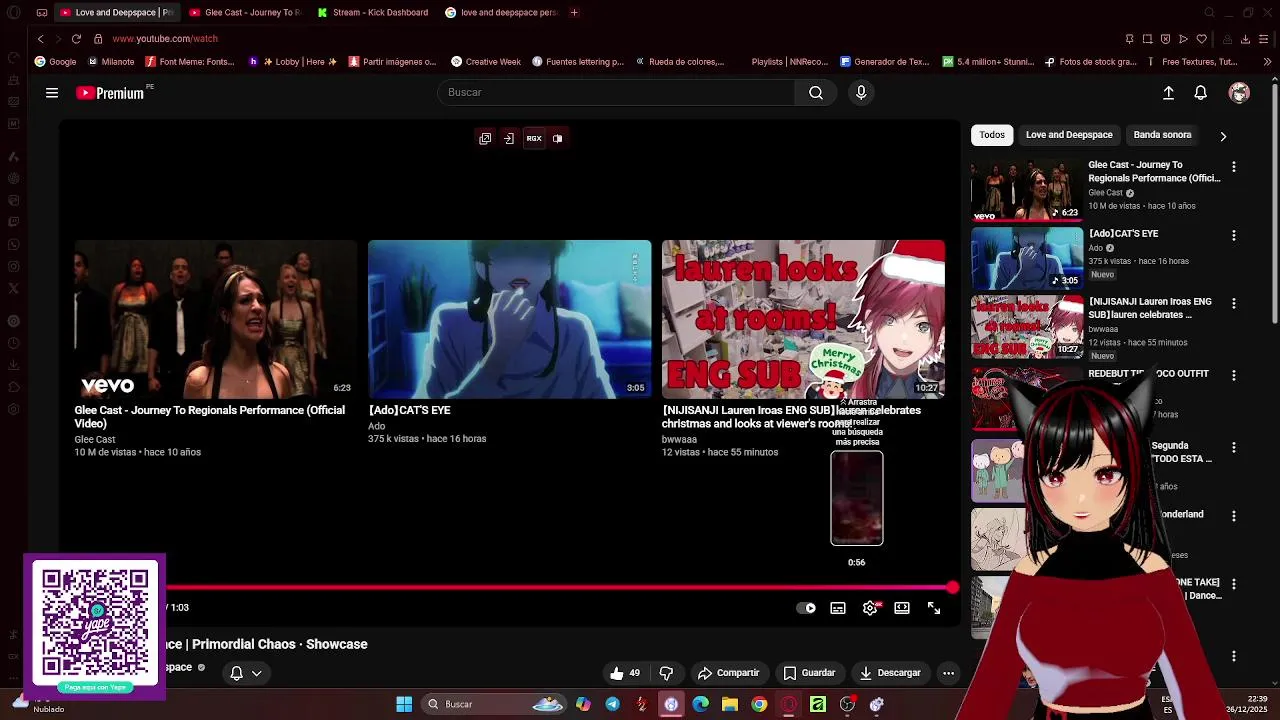This screenshot has width=1280, height=720.
Task: Open the Rueda de colores bookmark
Action: [679, 62]
